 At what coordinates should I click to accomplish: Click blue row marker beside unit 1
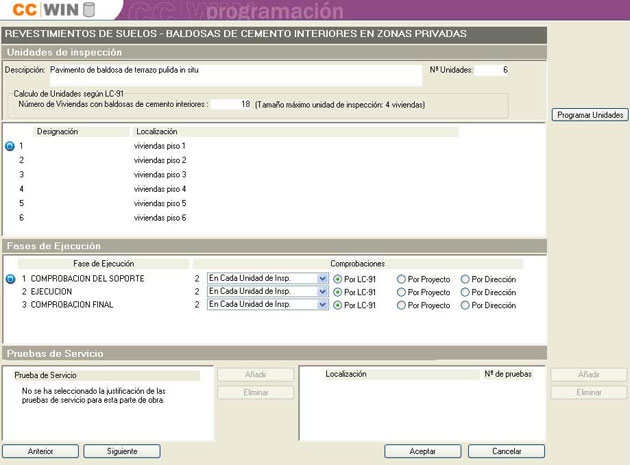point(10,147)
